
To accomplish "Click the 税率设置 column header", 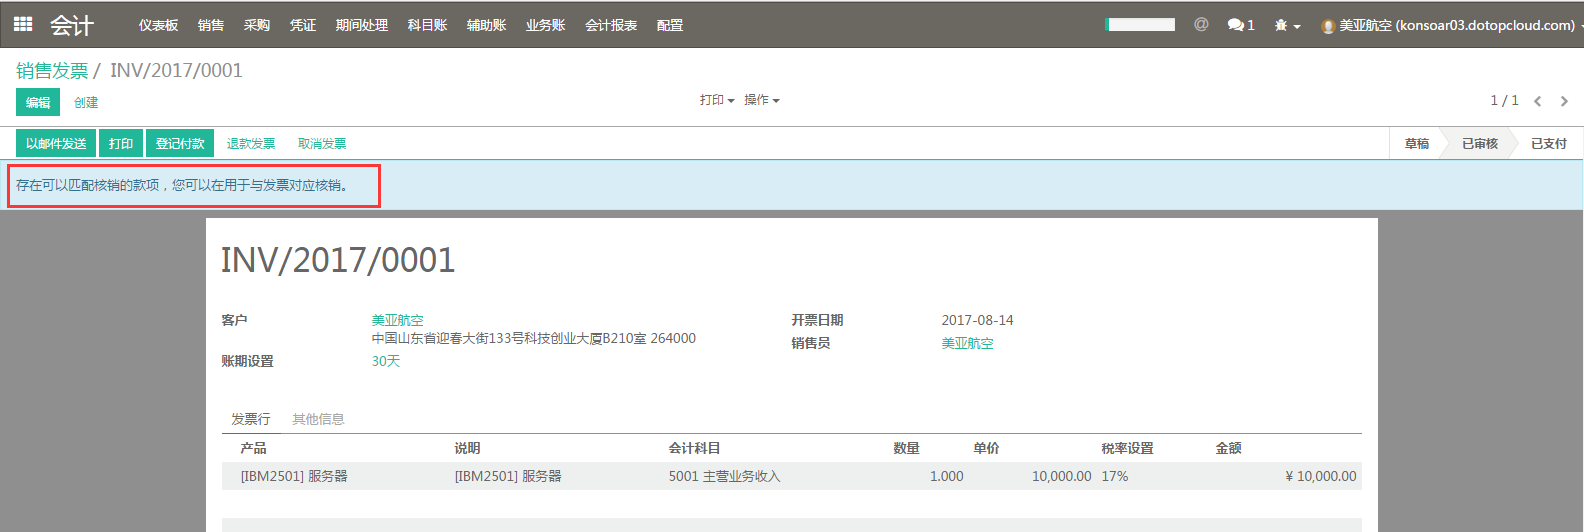I will tap(1127, 448).
